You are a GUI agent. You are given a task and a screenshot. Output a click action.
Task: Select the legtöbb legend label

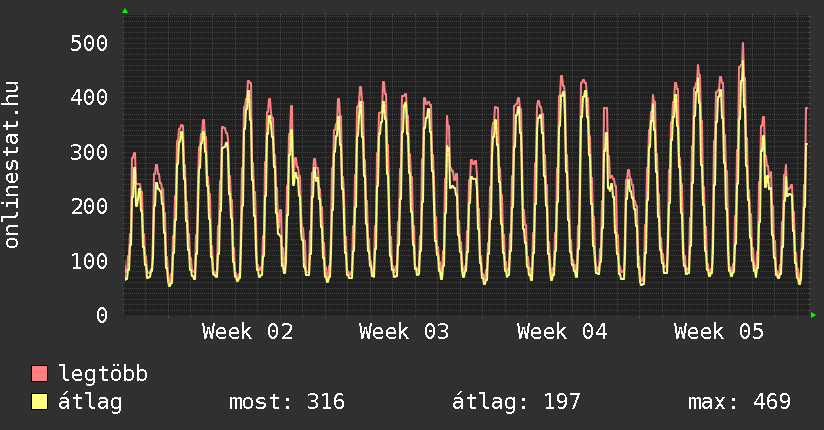[103, 374]
